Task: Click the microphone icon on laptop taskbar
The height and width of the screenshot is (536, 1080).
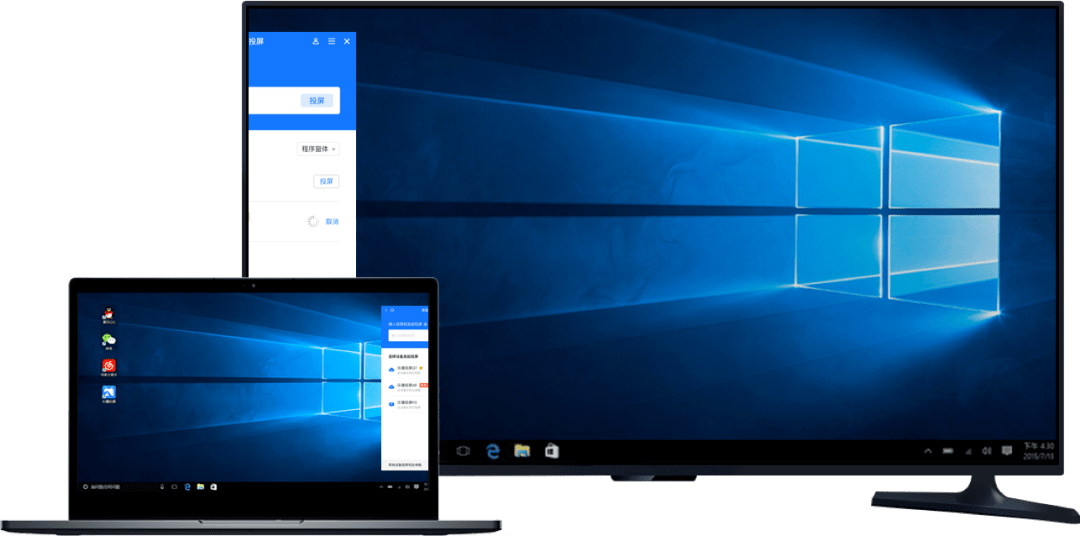Action: (x=162, y=486)
